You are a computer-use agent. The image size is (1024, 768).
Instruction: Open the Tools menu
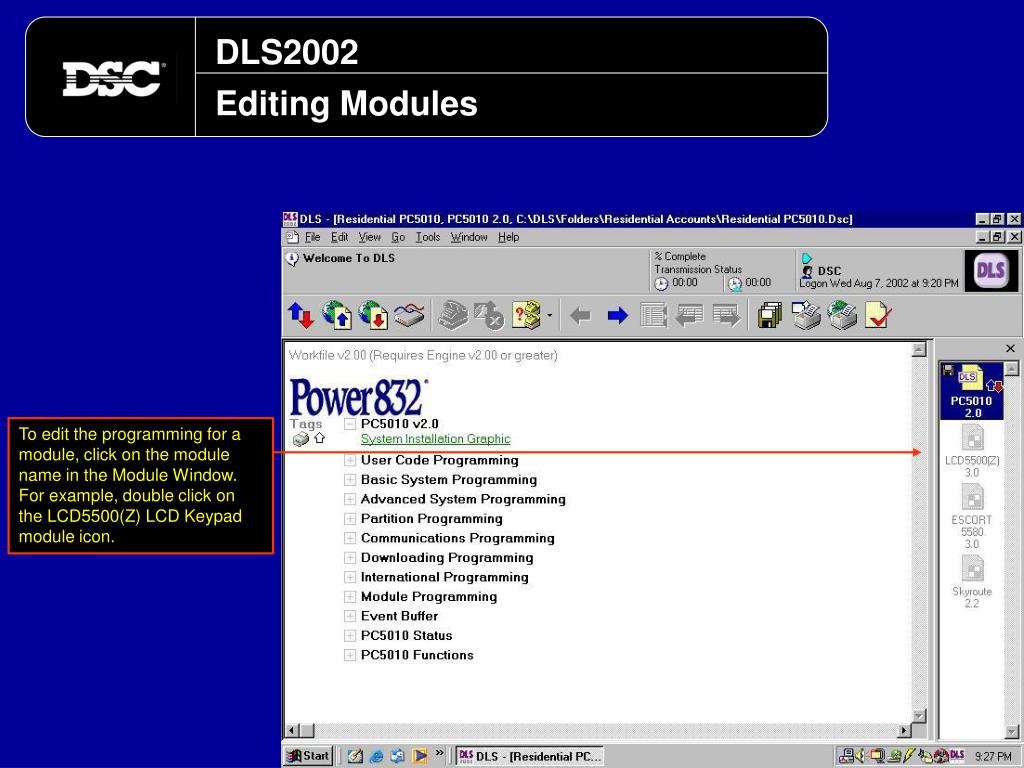click(428, 237)
